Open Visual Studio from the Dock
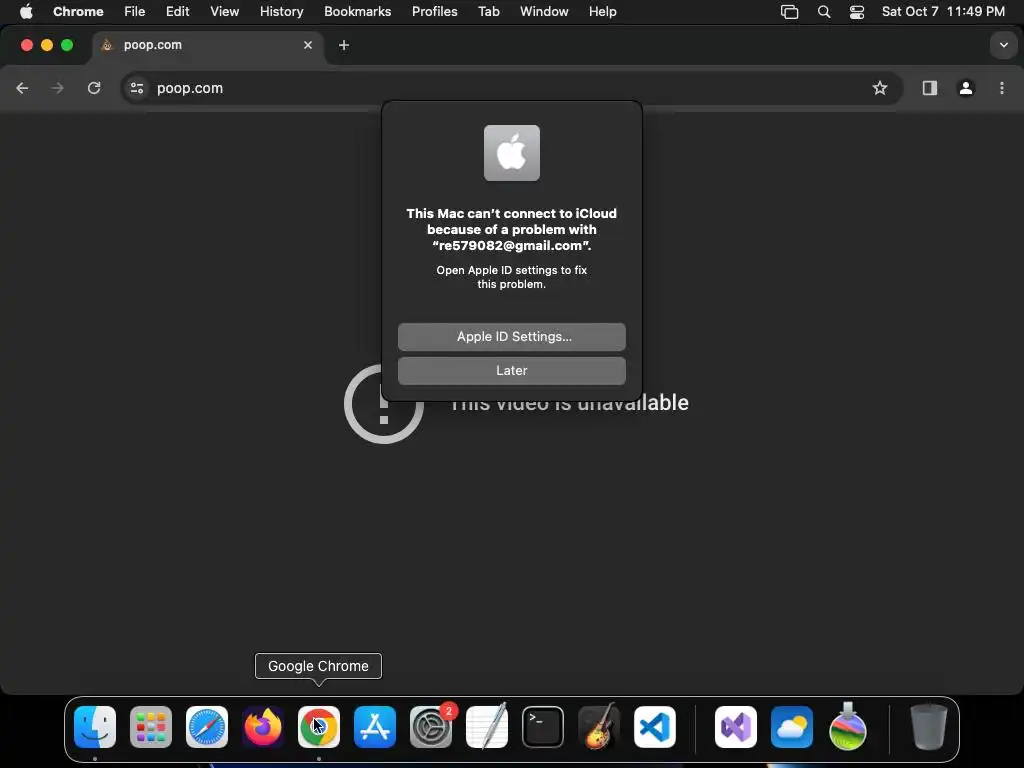 click(x=736, y=727)
